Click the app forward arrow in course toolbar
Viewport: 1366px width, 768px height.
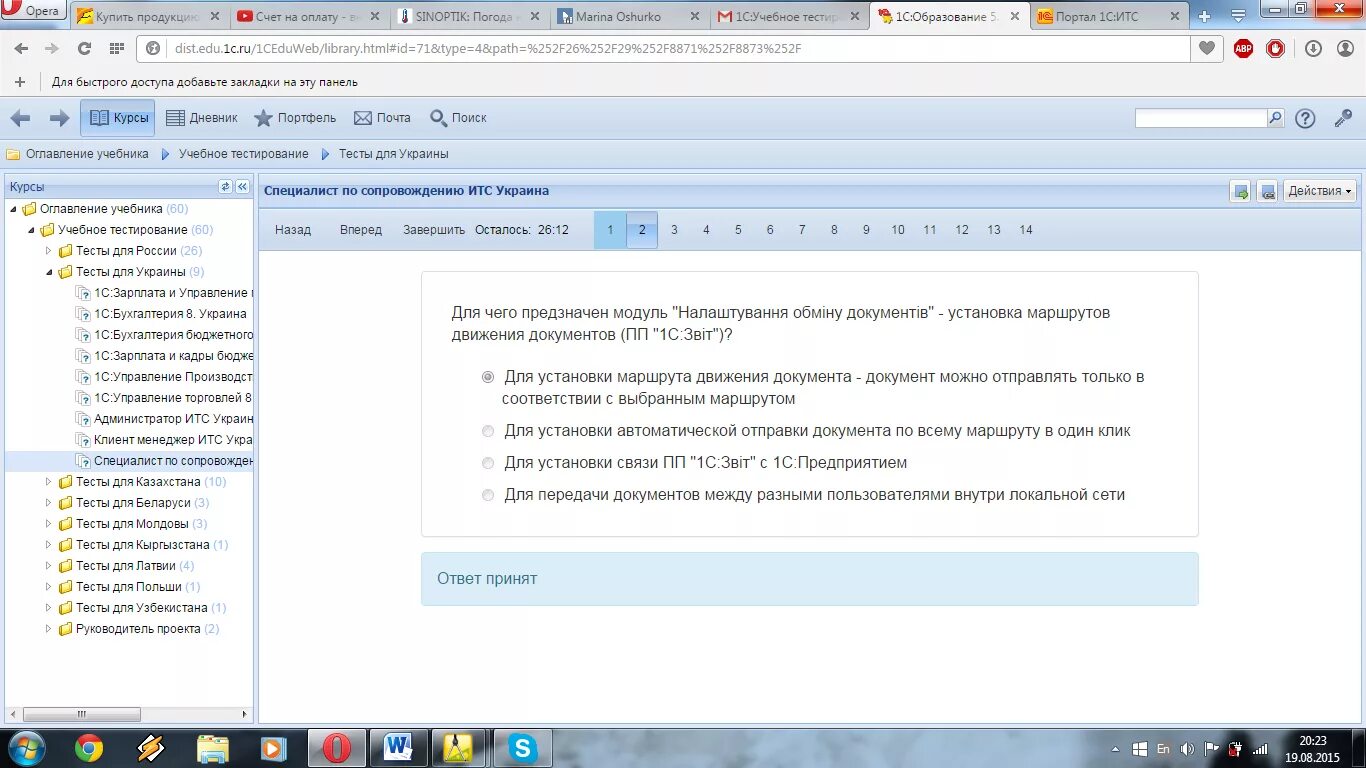point(59,118)
